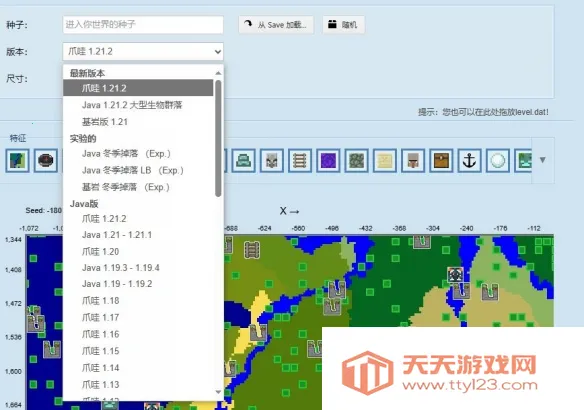The height and width of the screenshot is (410, 584).
Task: Click the version list scroll-down arrow
Action: click(218, 392)
